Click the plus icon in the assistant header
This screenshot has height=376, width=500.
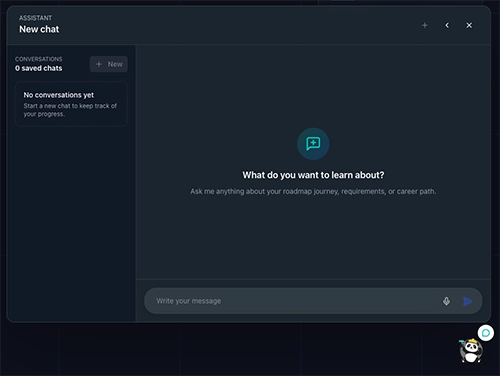click(425, 25)
